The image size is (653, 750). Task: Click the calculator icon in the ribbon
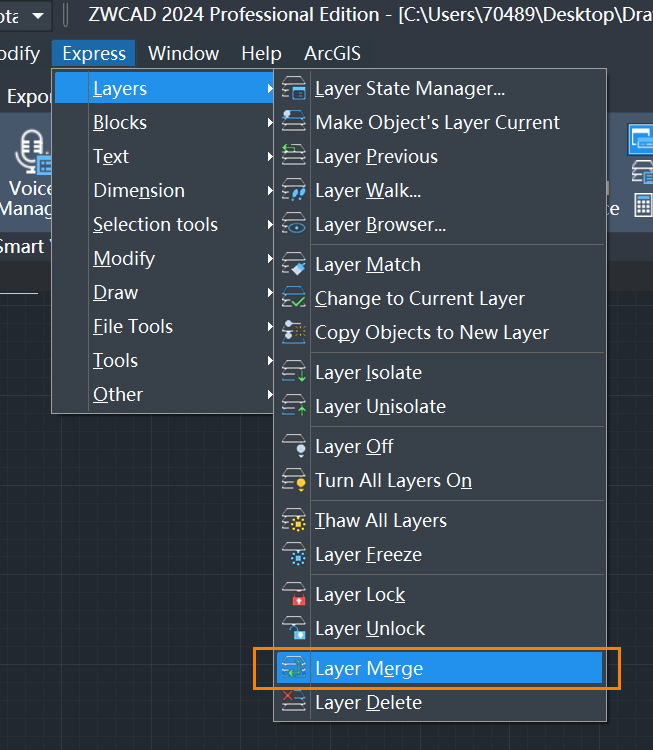pos(643,206)
